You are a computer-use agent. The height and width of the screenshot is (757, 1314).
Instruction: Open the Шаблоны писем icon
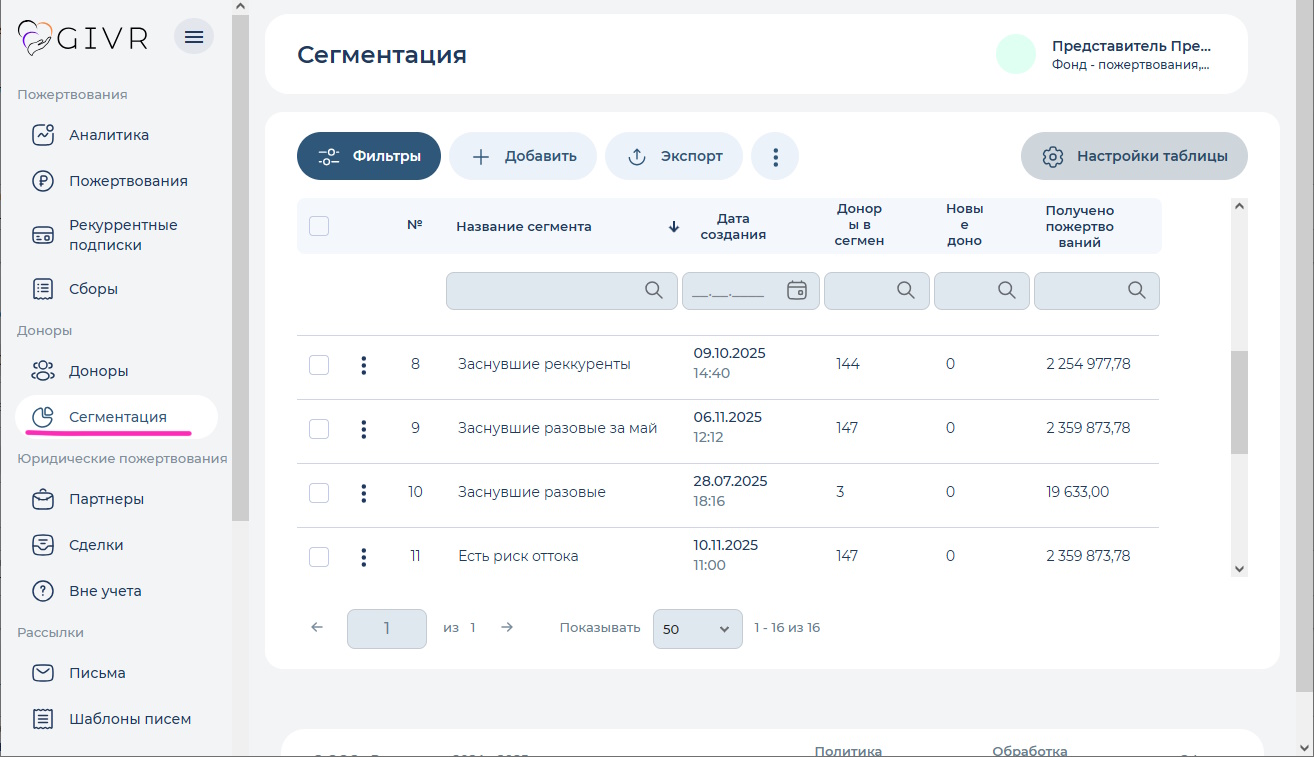41,718
